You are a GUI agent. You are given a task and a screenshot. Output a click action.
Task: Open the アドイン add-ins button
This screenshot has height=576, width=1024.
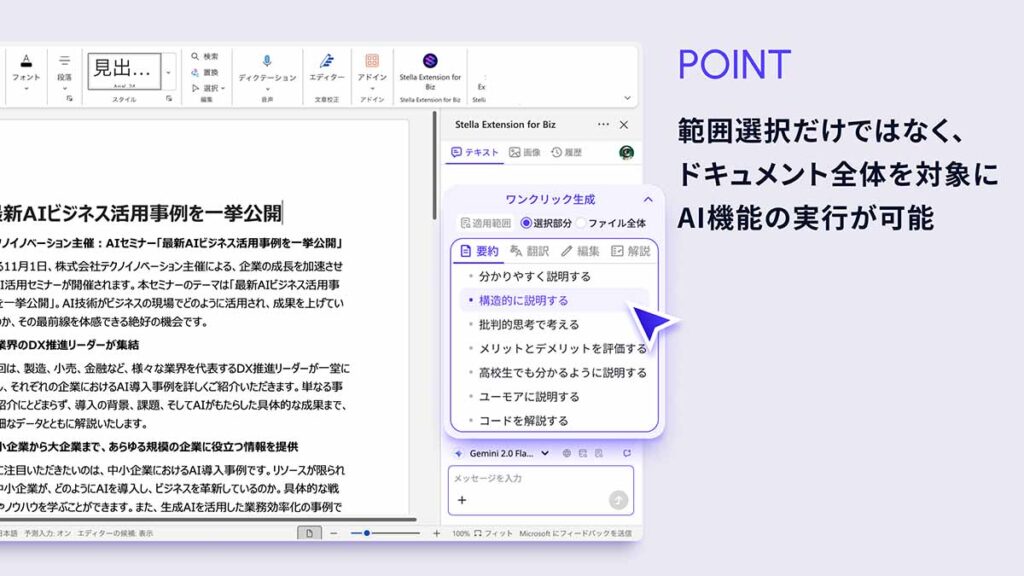pyautogui.click(x=372, y=71)
